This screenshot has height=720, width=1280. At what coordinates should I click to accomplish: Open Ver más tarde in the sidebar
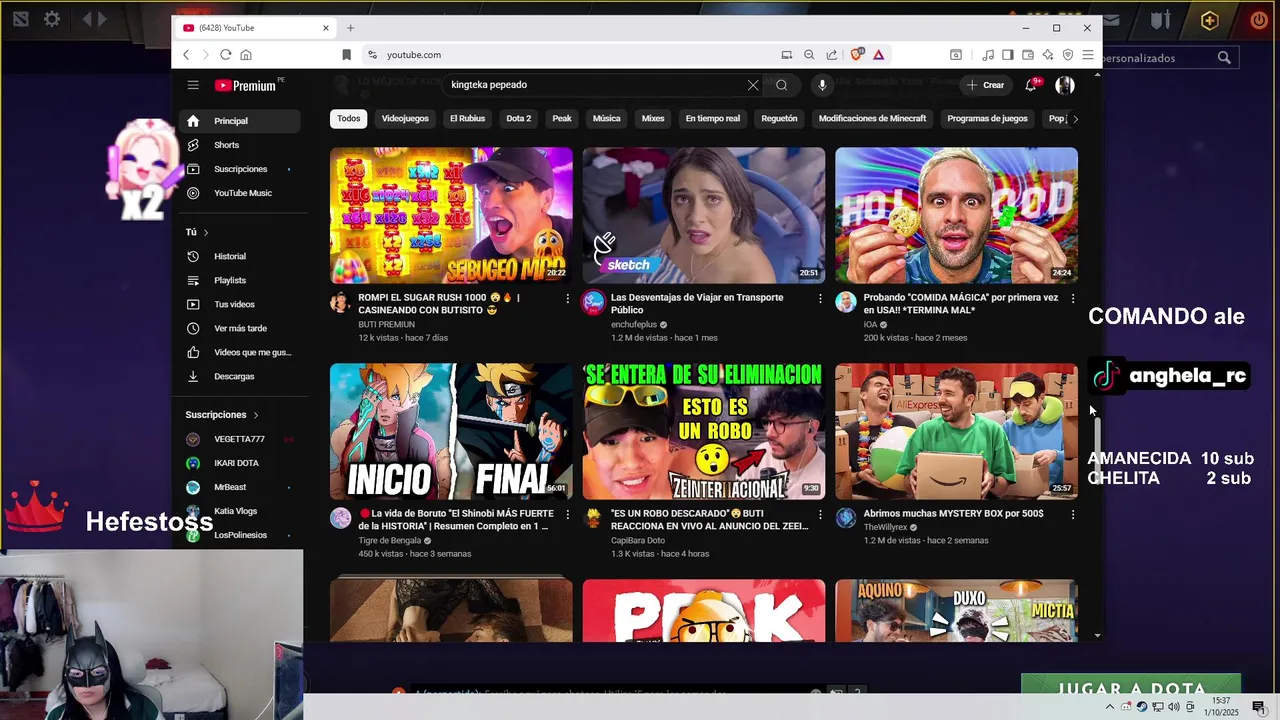click(240, 328)
